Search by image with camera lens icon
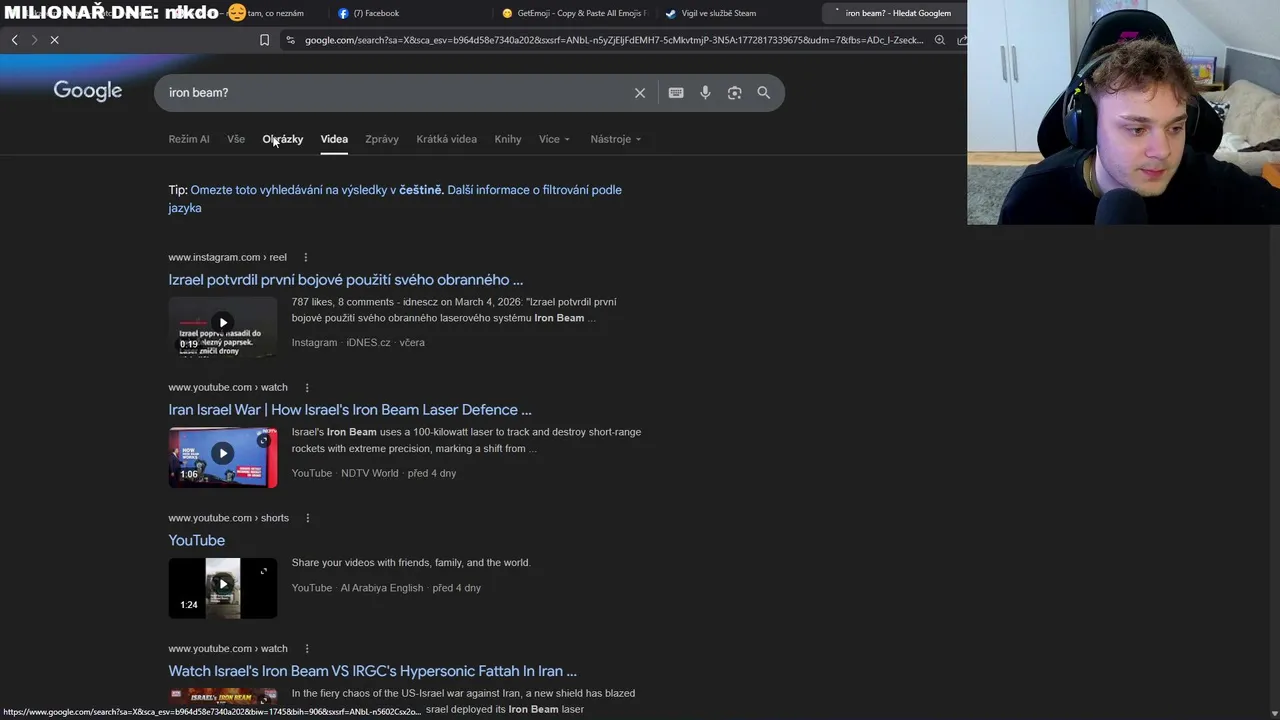Image resolution: width=1280 pixels, height=720 pixels. click(734, 93)
